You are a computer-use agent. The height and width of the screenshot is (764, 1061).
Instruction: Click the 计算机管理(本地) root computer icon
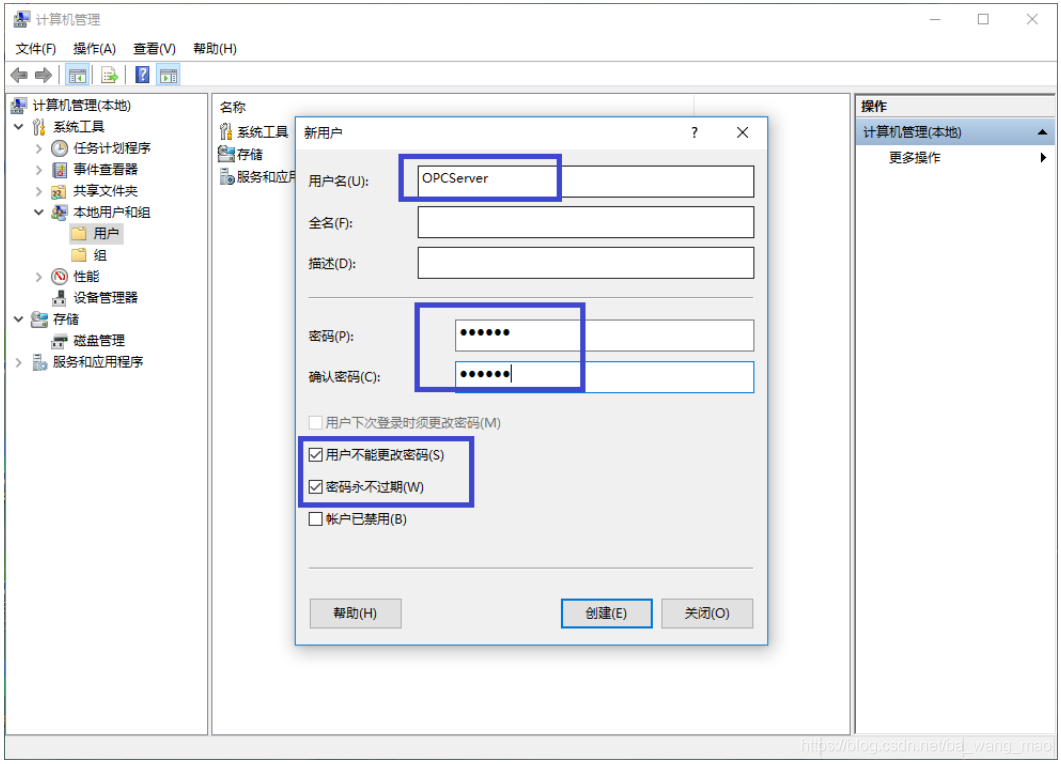click(19, 106)
